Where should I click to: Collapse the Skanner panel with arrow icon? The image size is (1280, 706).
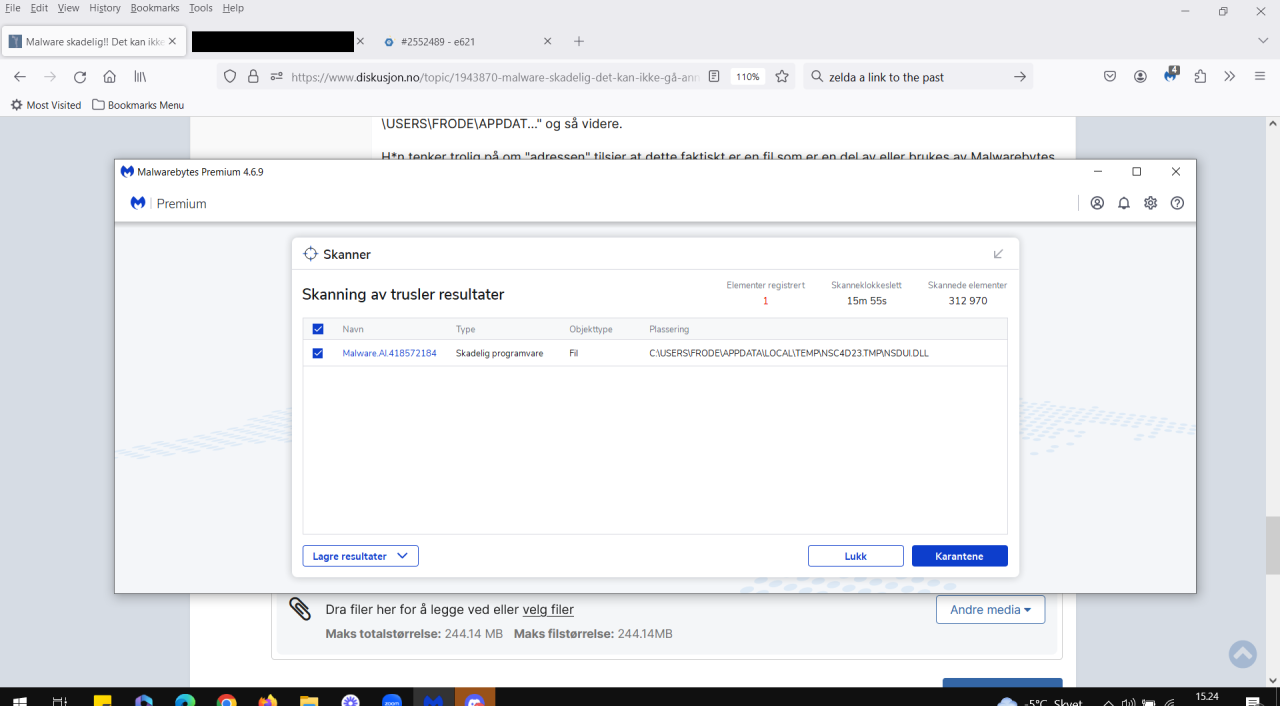(998, 254)
